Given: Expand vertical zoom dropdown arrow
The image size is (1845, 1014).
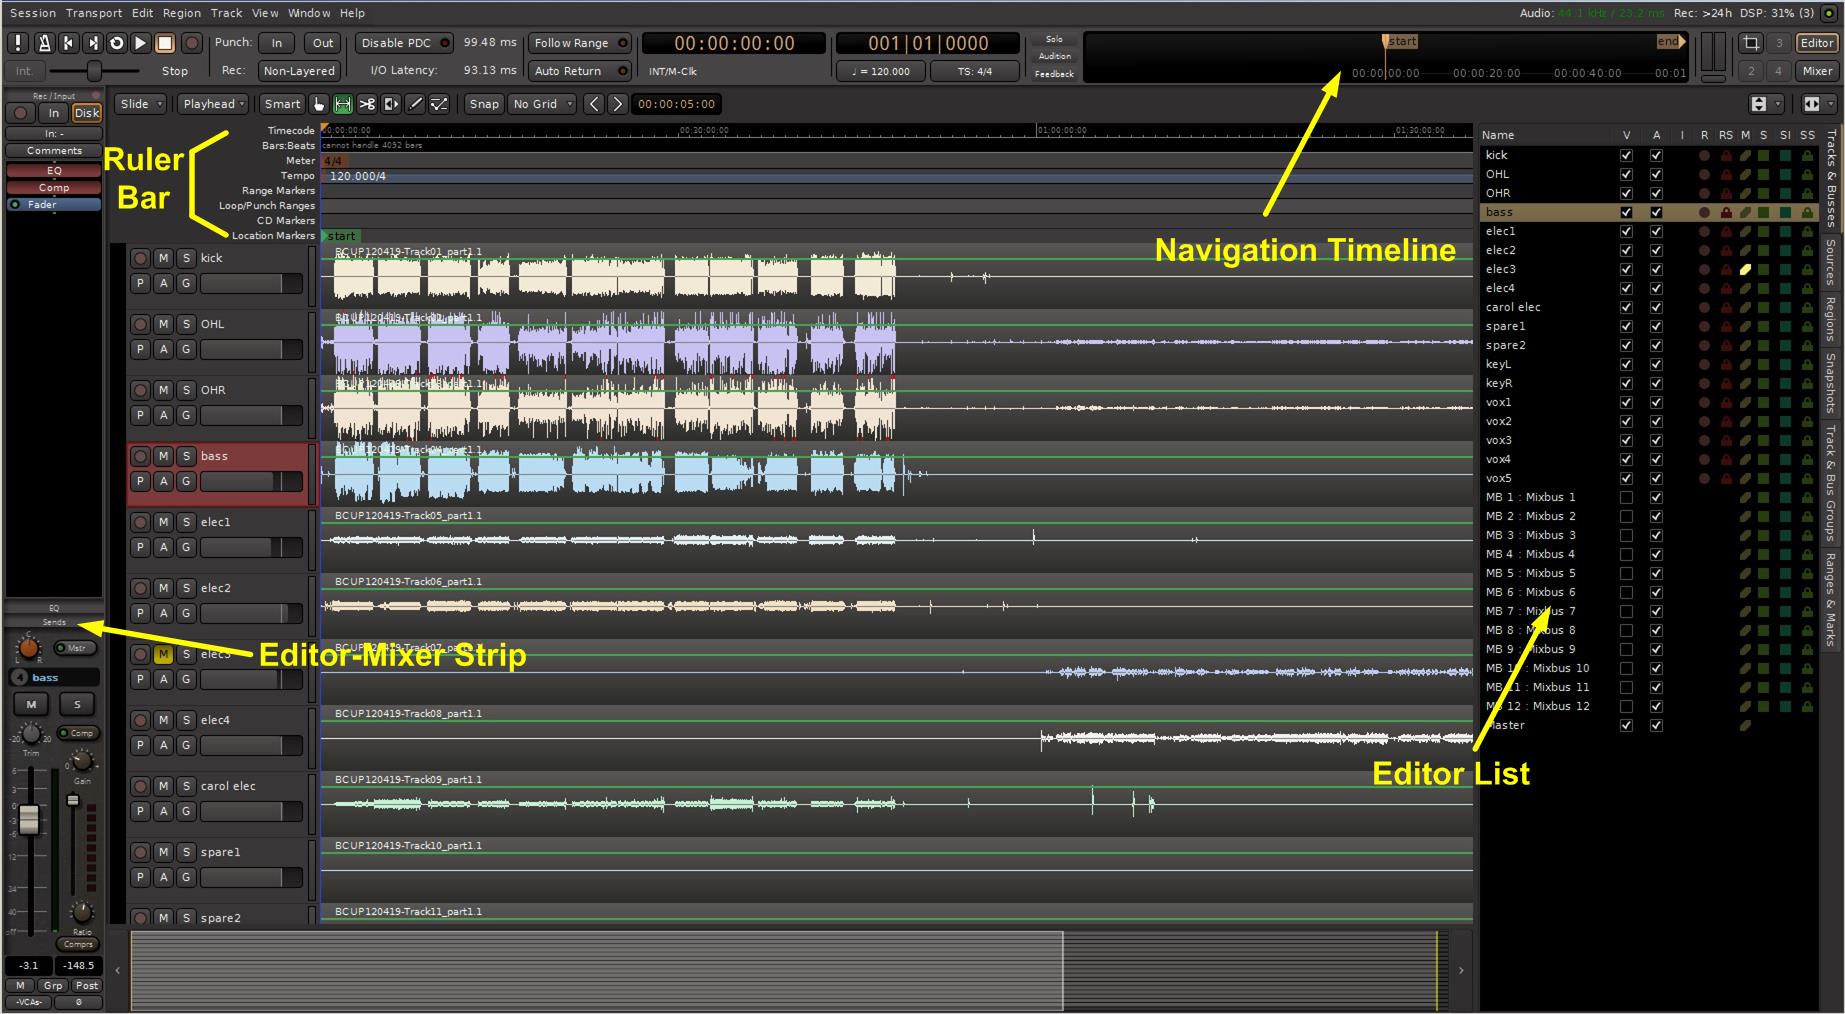Looking at the screenshot, I should [x=1778, y=104].
